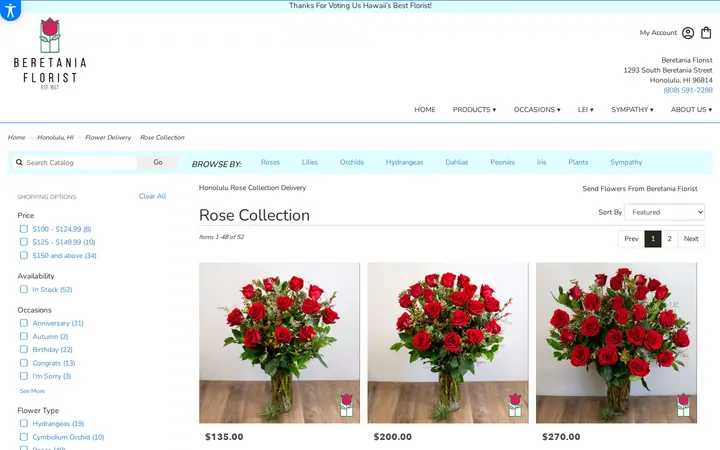Browse by Lilies
Viewport: 720px width, 450px height.
tap(309, 162)
